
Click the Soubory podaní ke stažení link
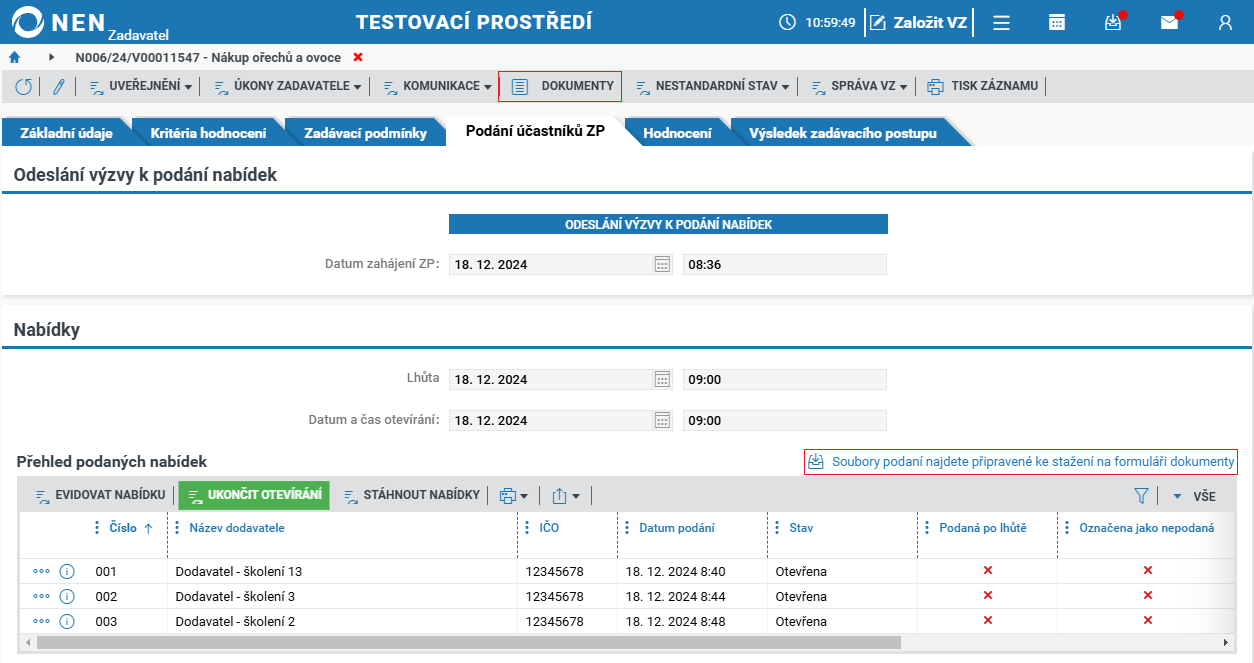pyautogui.click(x=1021, y=461)
